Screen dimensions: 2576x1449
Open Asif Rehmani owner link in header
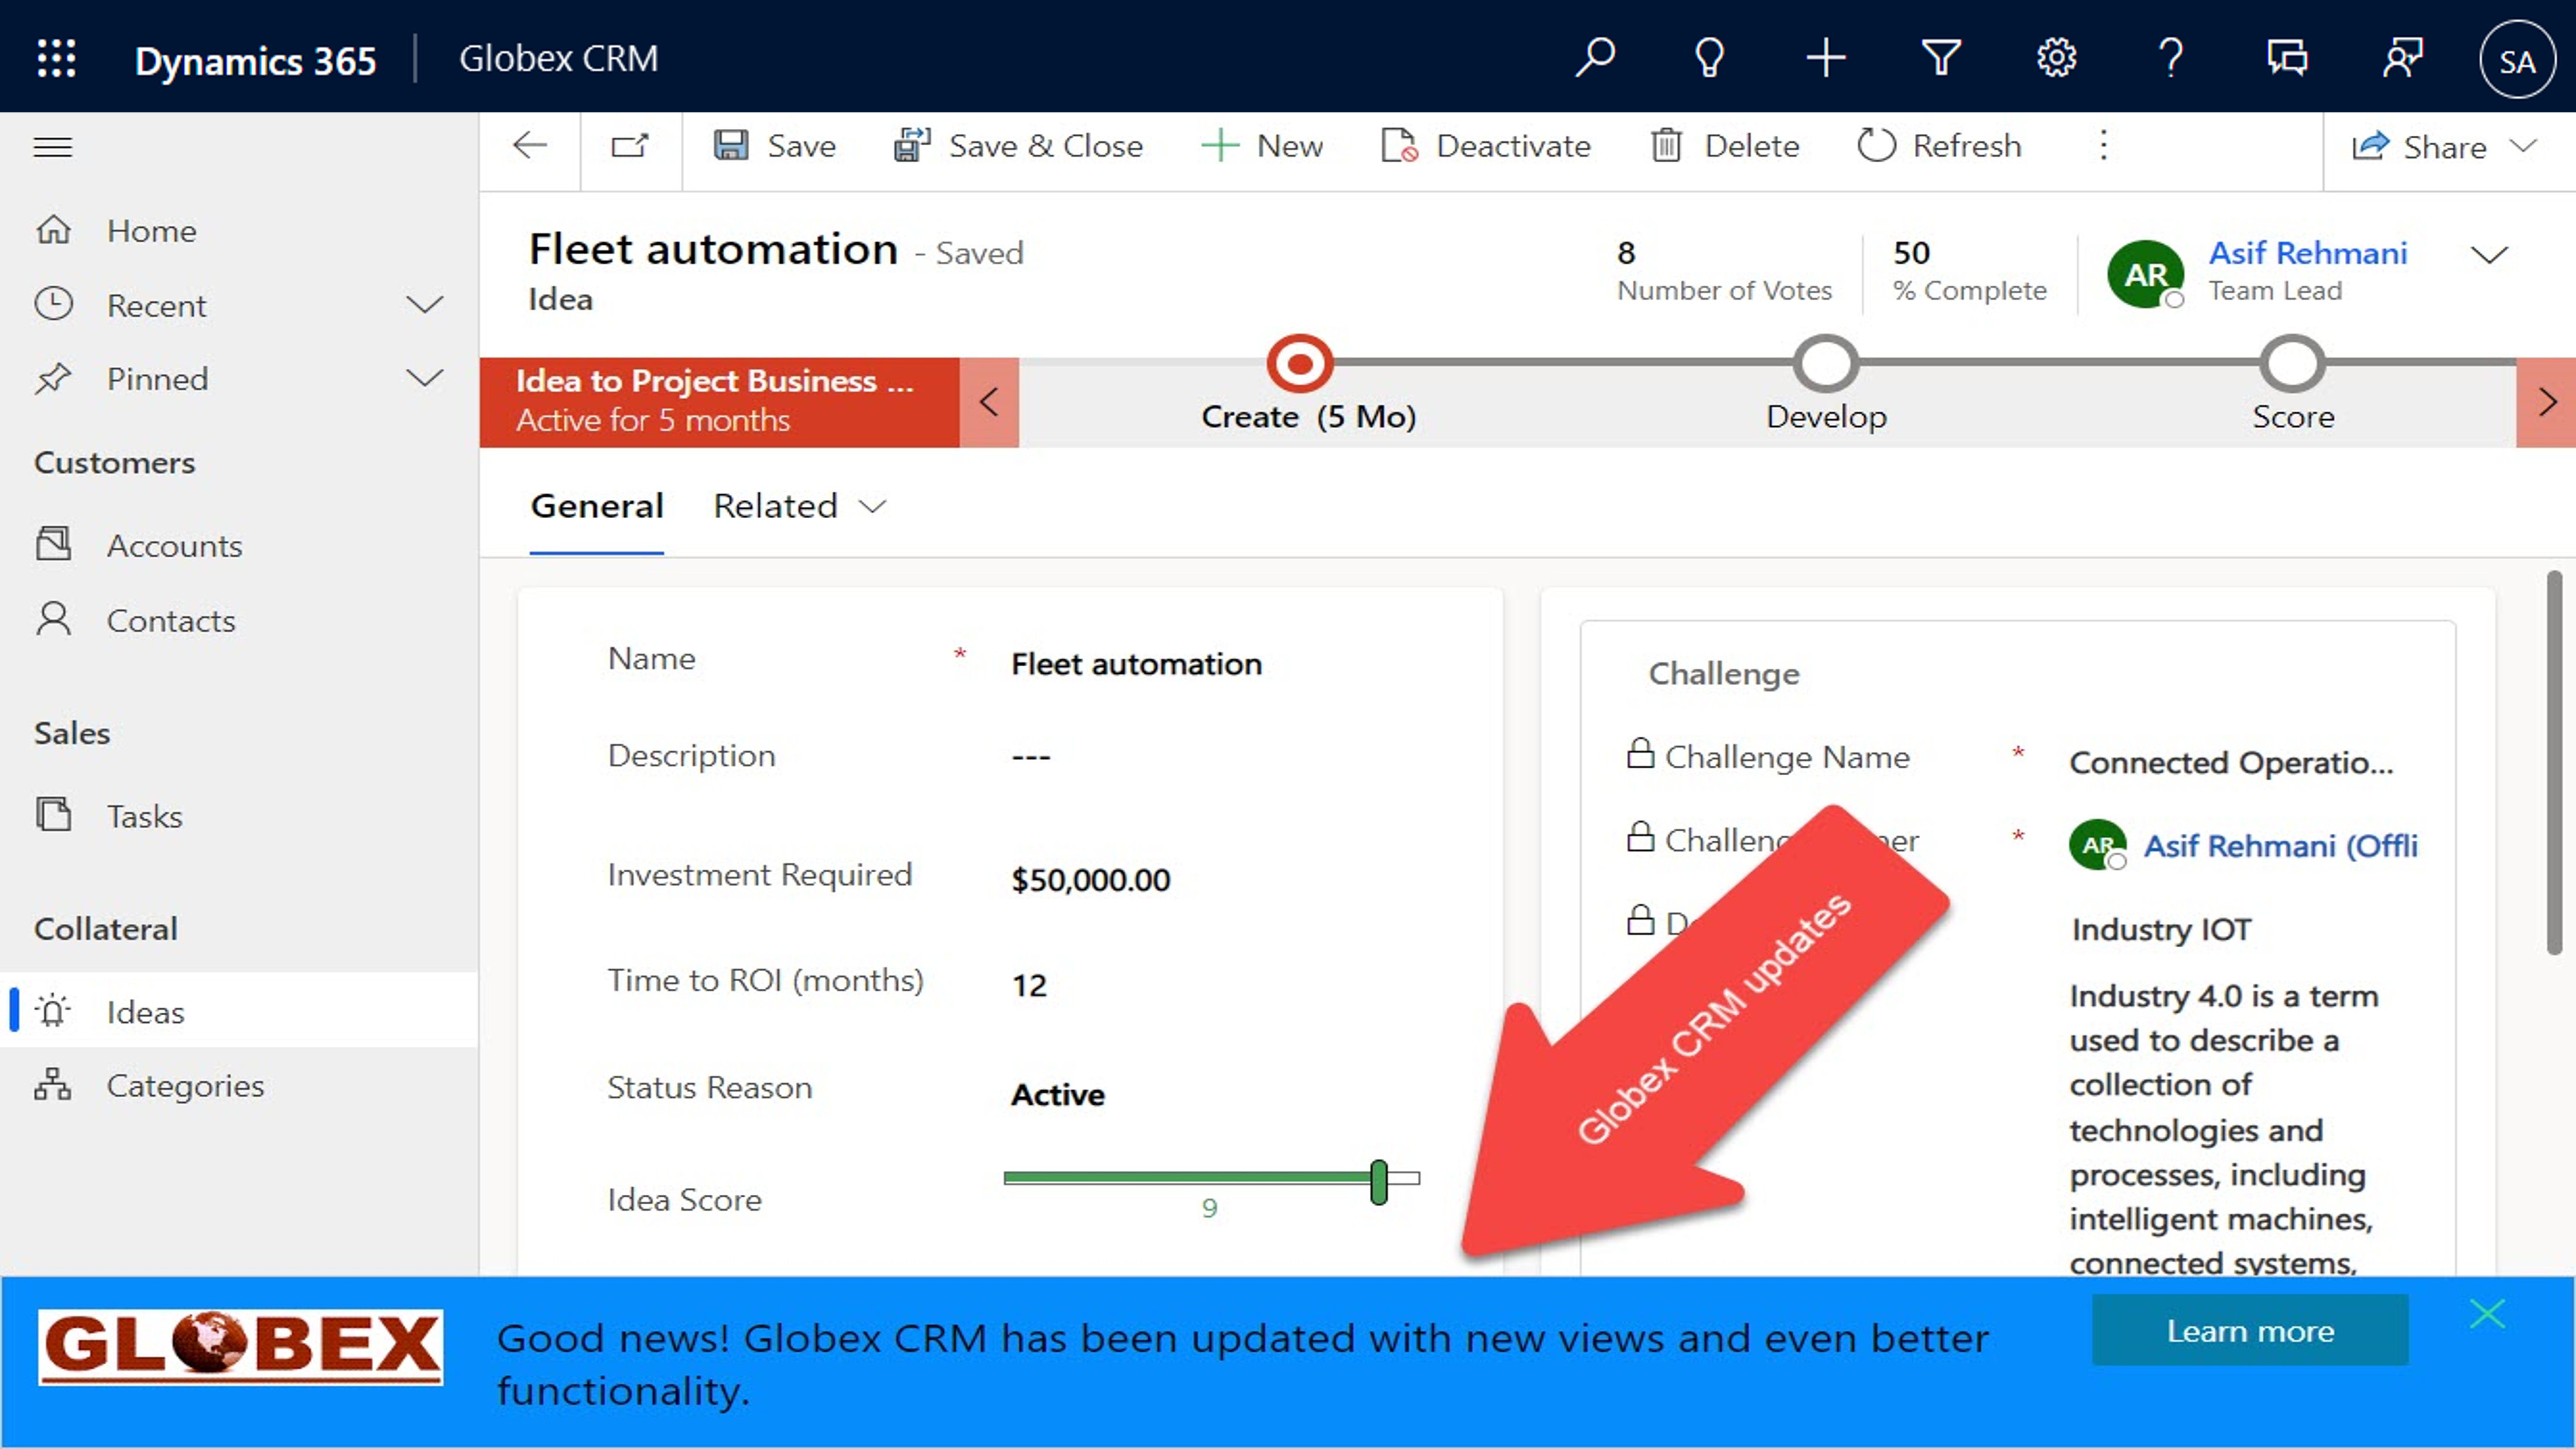[x=2307, y=253]
